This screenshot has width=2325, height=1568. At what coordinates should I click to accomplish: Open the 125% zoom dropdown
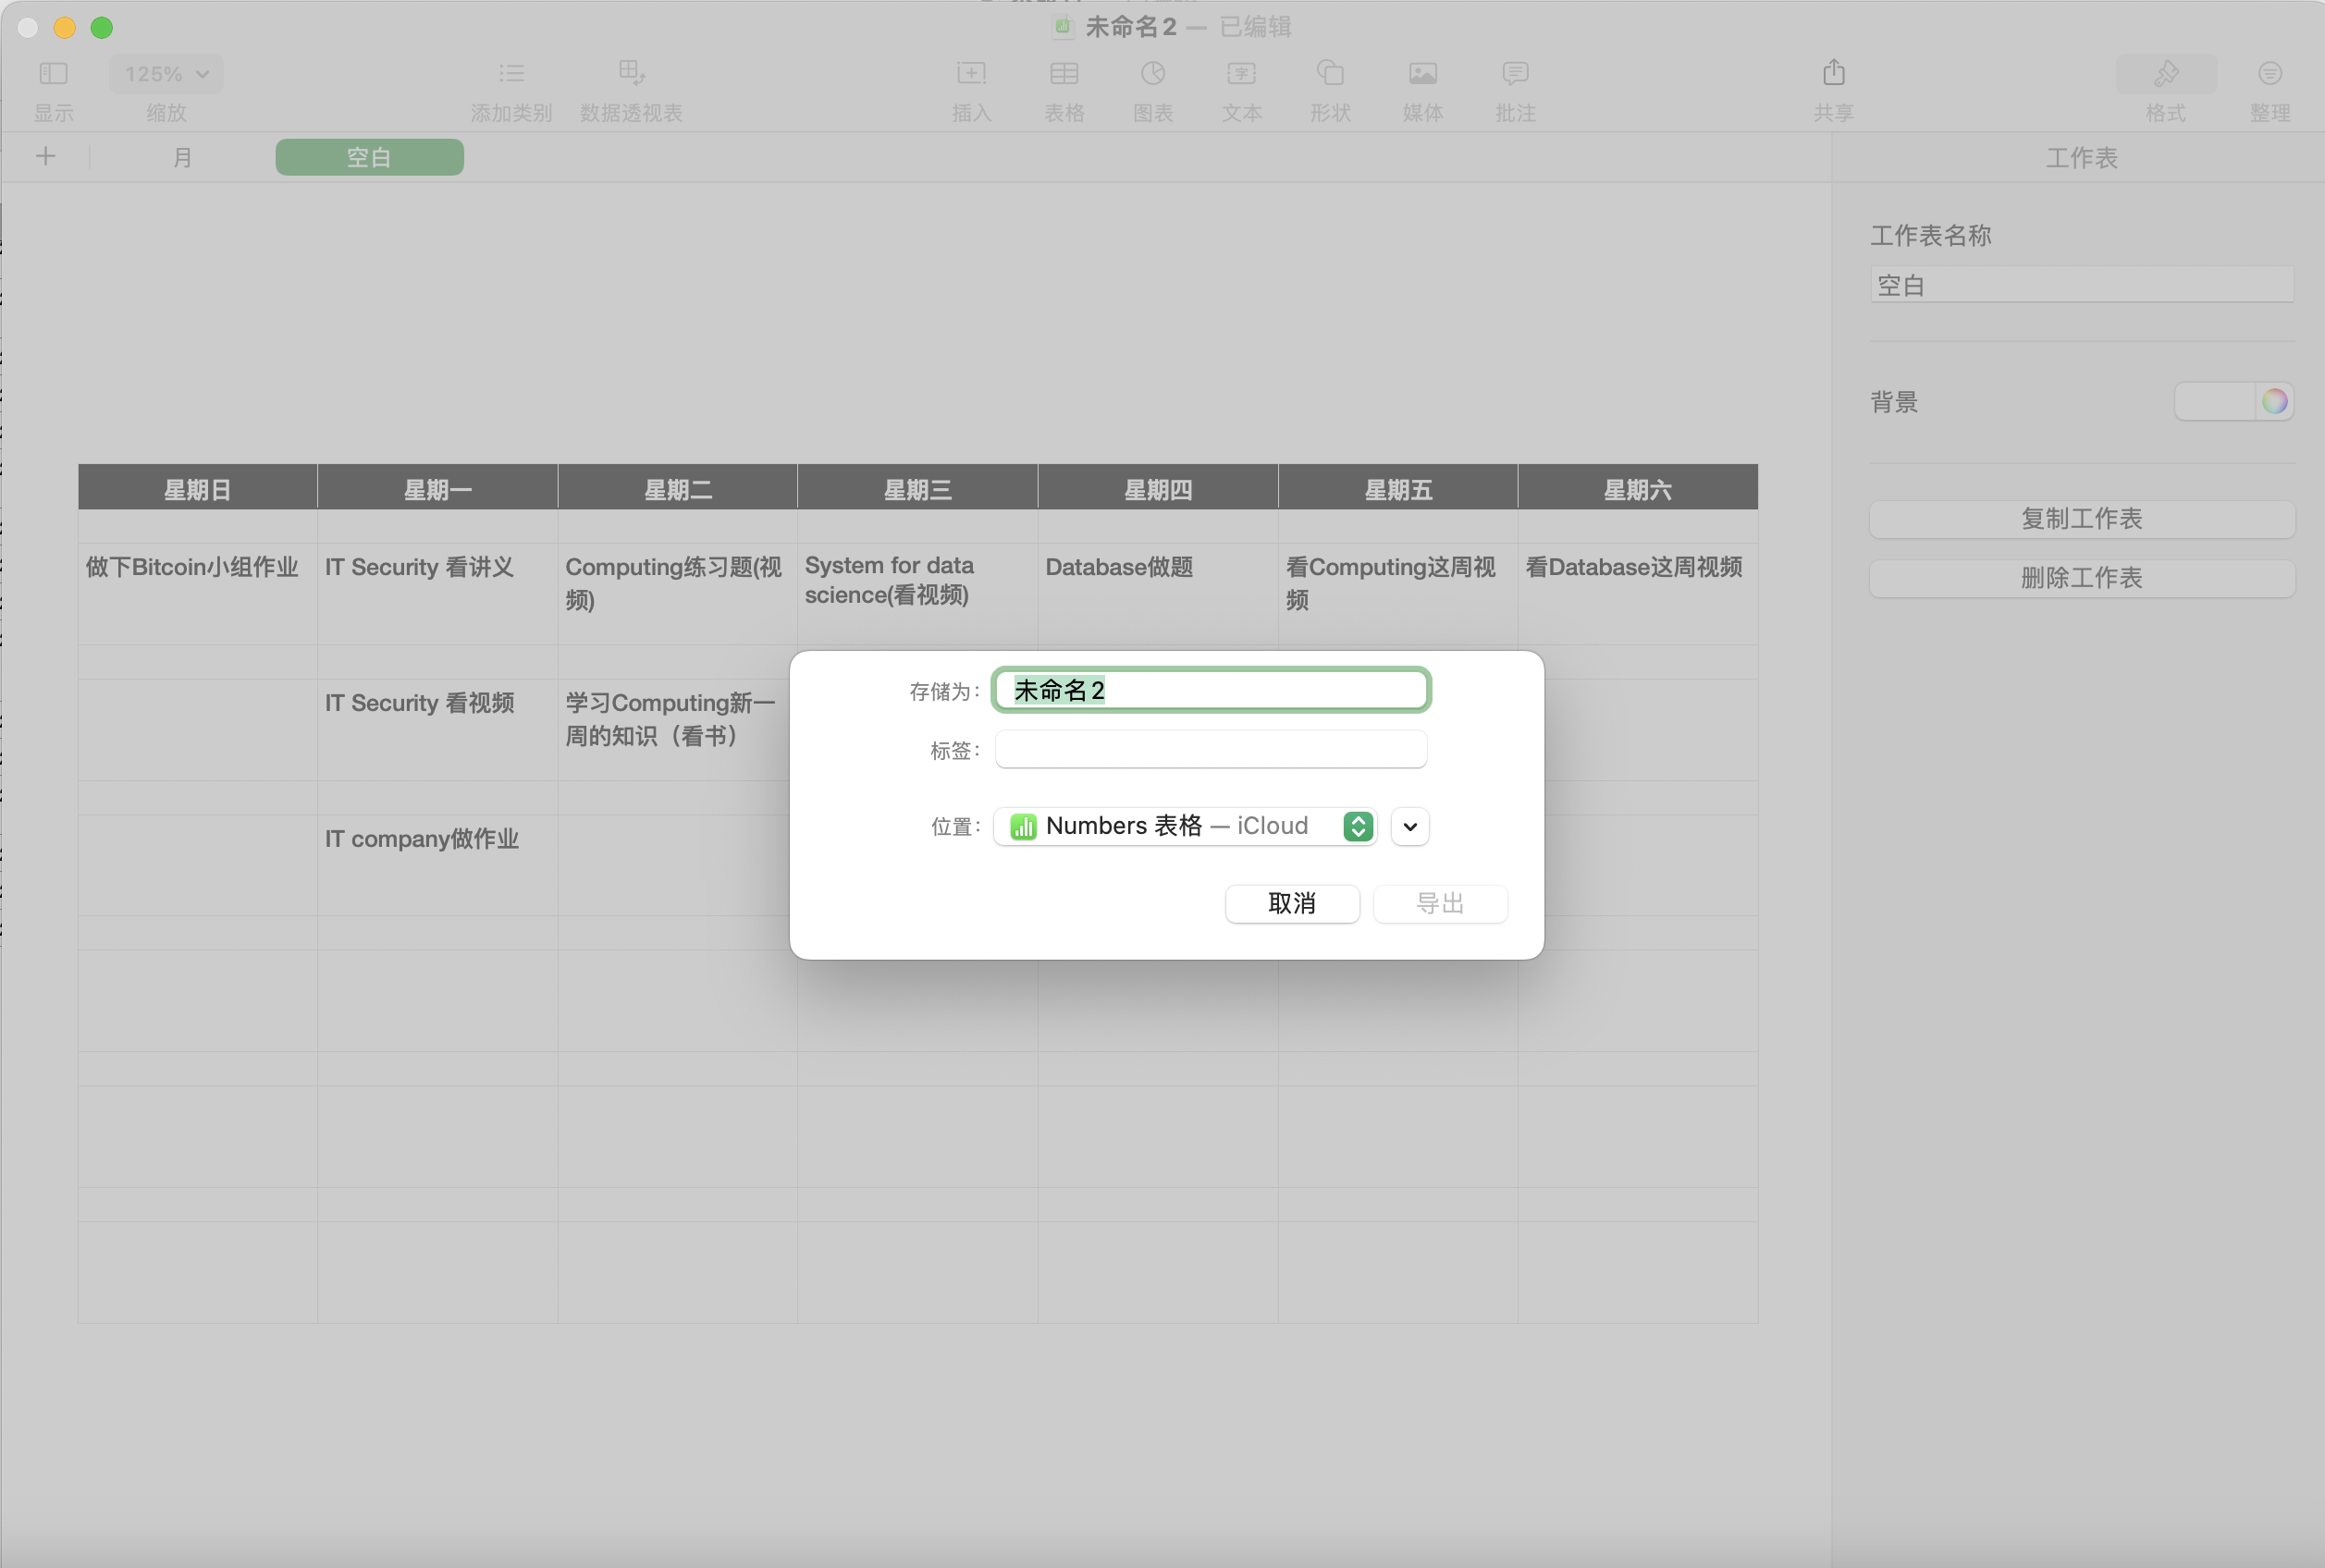tap(166, 74)
